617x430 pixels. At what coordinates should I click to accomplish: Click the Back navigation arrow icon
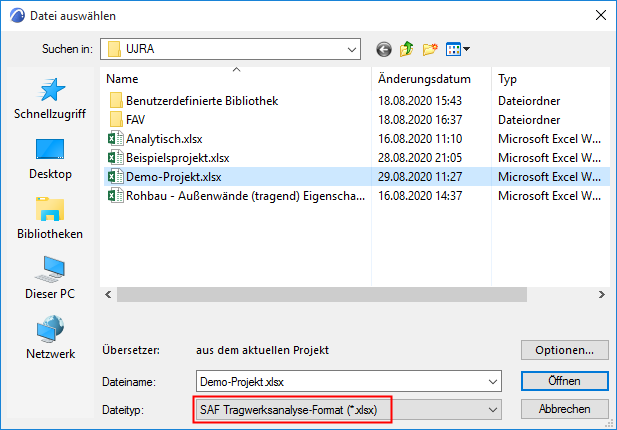point(383,48)
